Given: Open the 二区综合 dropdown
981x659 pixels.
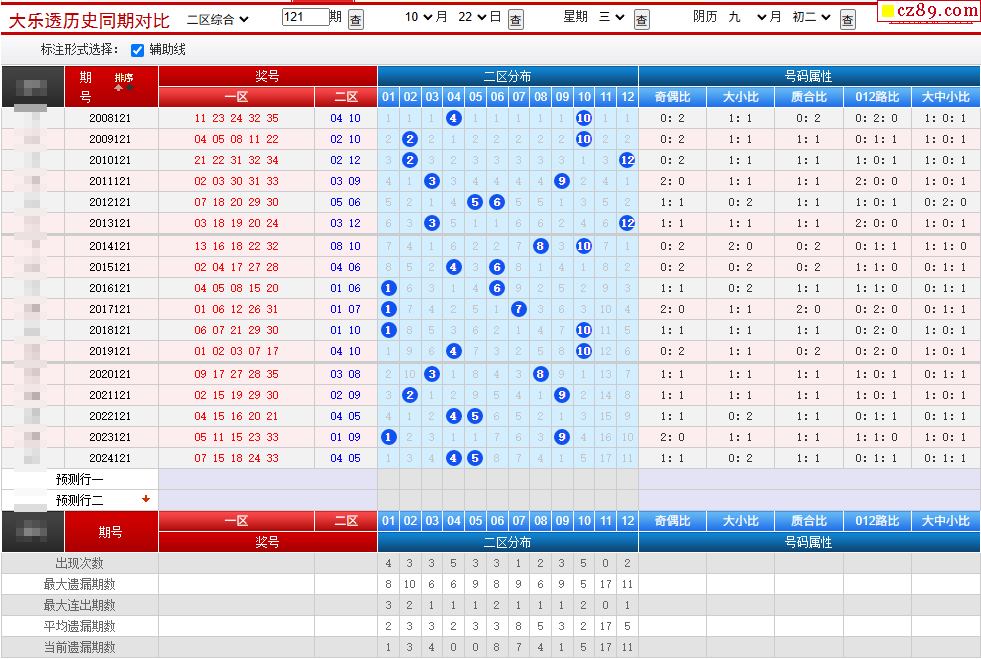Looking at the screenshot, I should 218,18.
